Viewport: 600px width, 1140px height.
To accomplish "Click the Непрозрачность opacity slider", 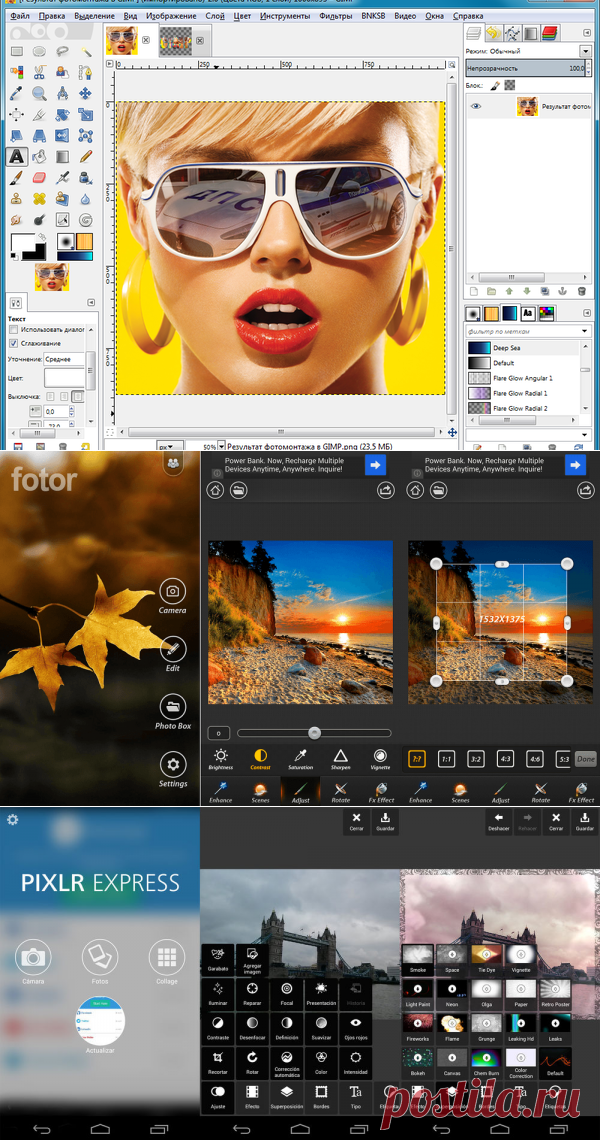I will tap(528, 68).
